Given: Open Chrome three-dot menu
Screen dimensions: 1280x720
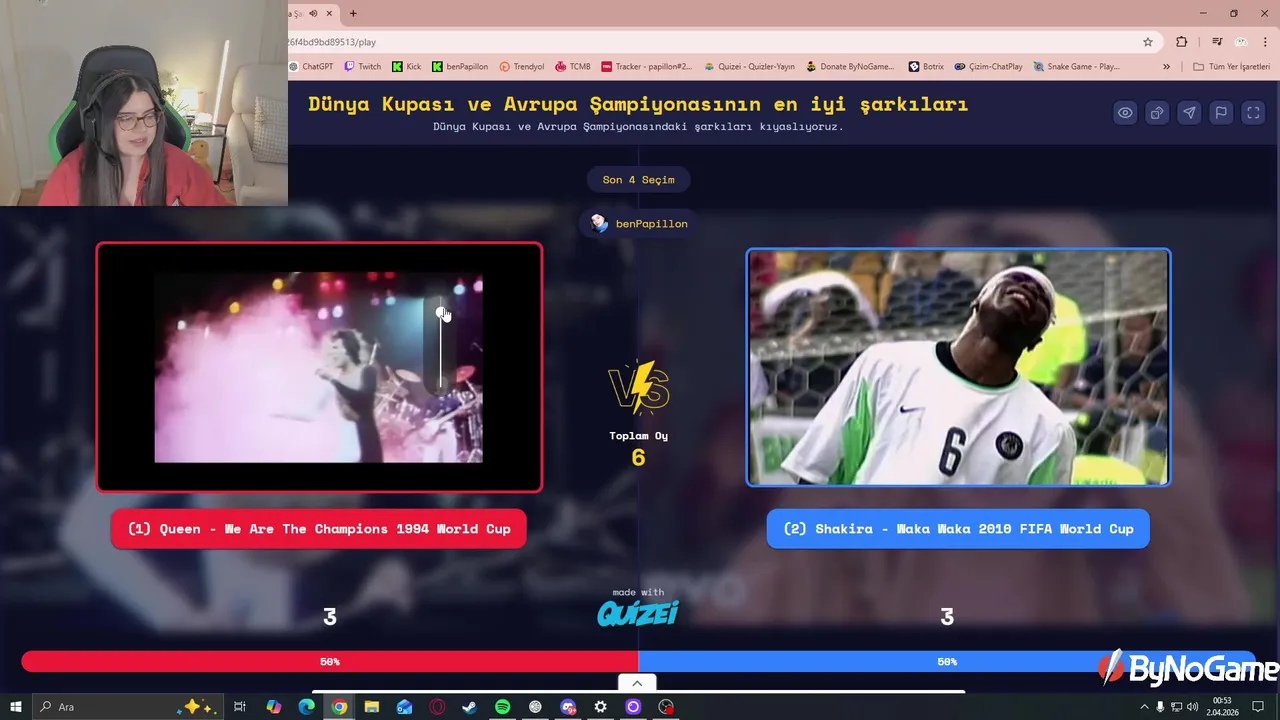Looking at the screenshot, I should (1265, 42).
